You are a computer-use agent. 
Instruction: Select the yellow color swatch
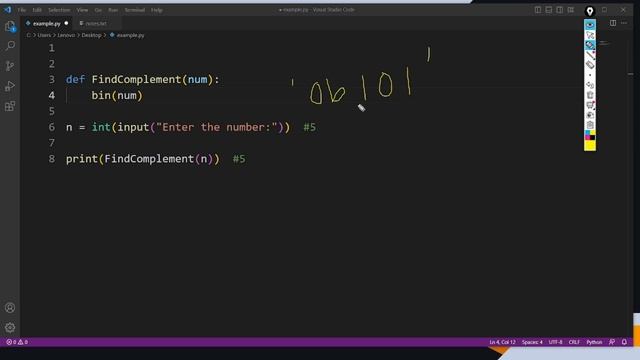tap(590, 145)
